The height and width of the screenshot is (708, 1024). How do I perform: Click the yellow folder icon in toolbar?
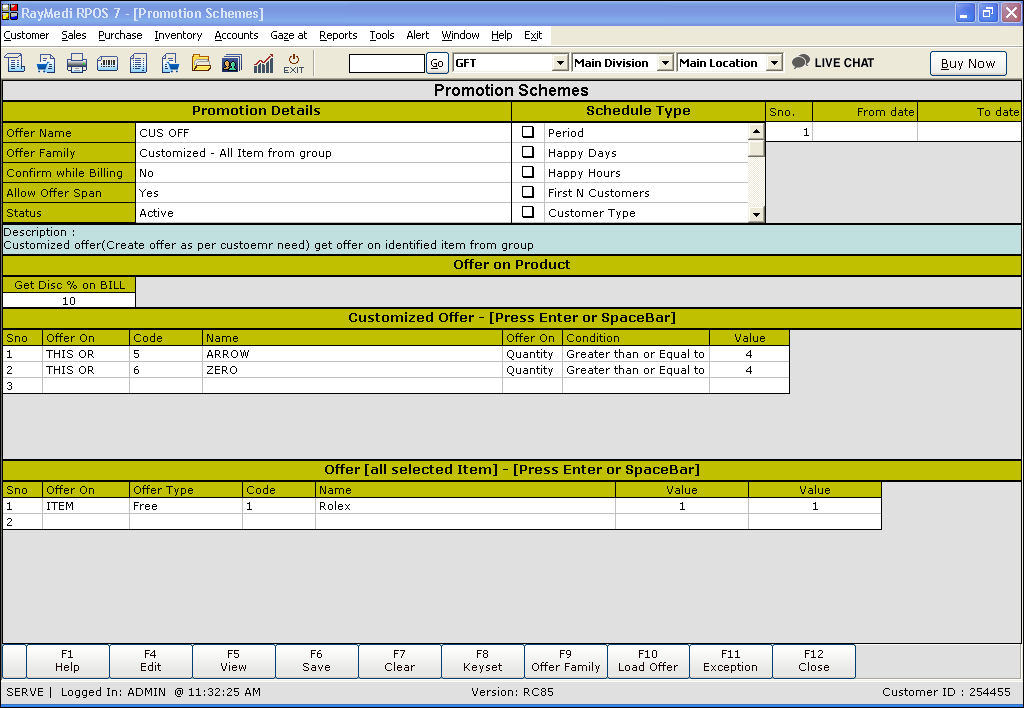[201, 64]
